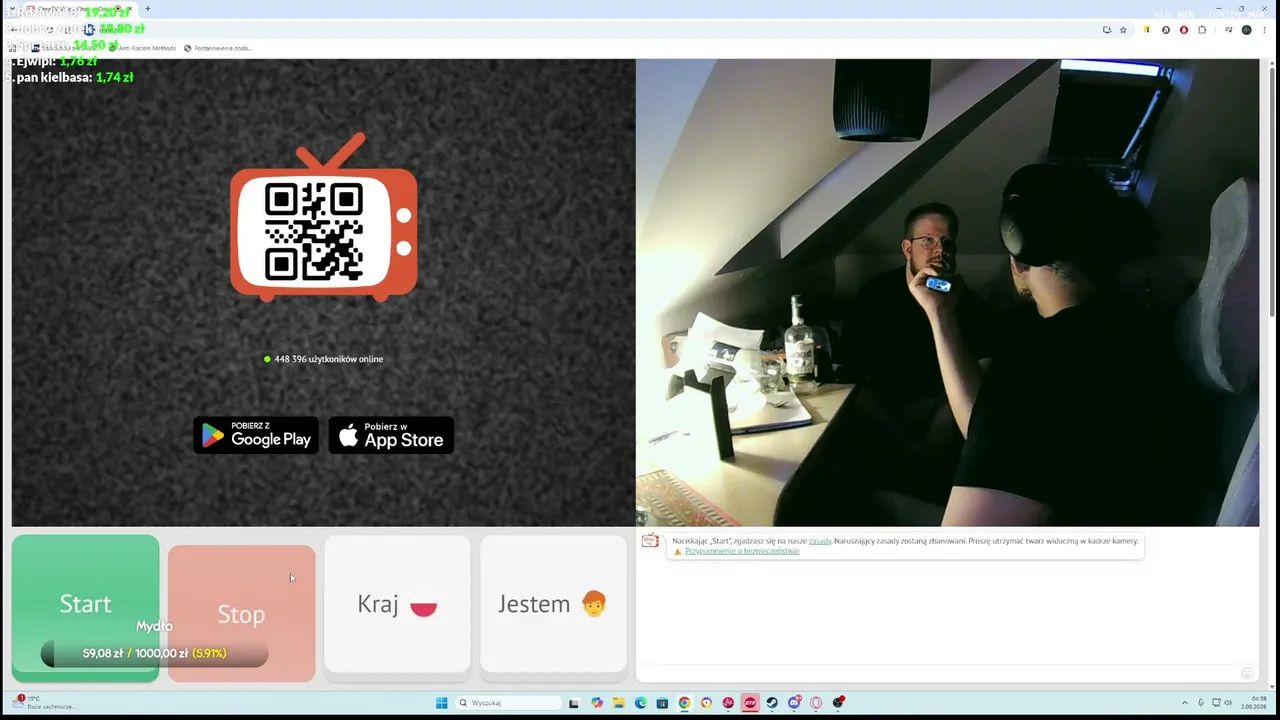The height and width of the screenshot is (720, 1280).
Task: Bookmark this page with the star icon
Action: [x=1123, y=30]
